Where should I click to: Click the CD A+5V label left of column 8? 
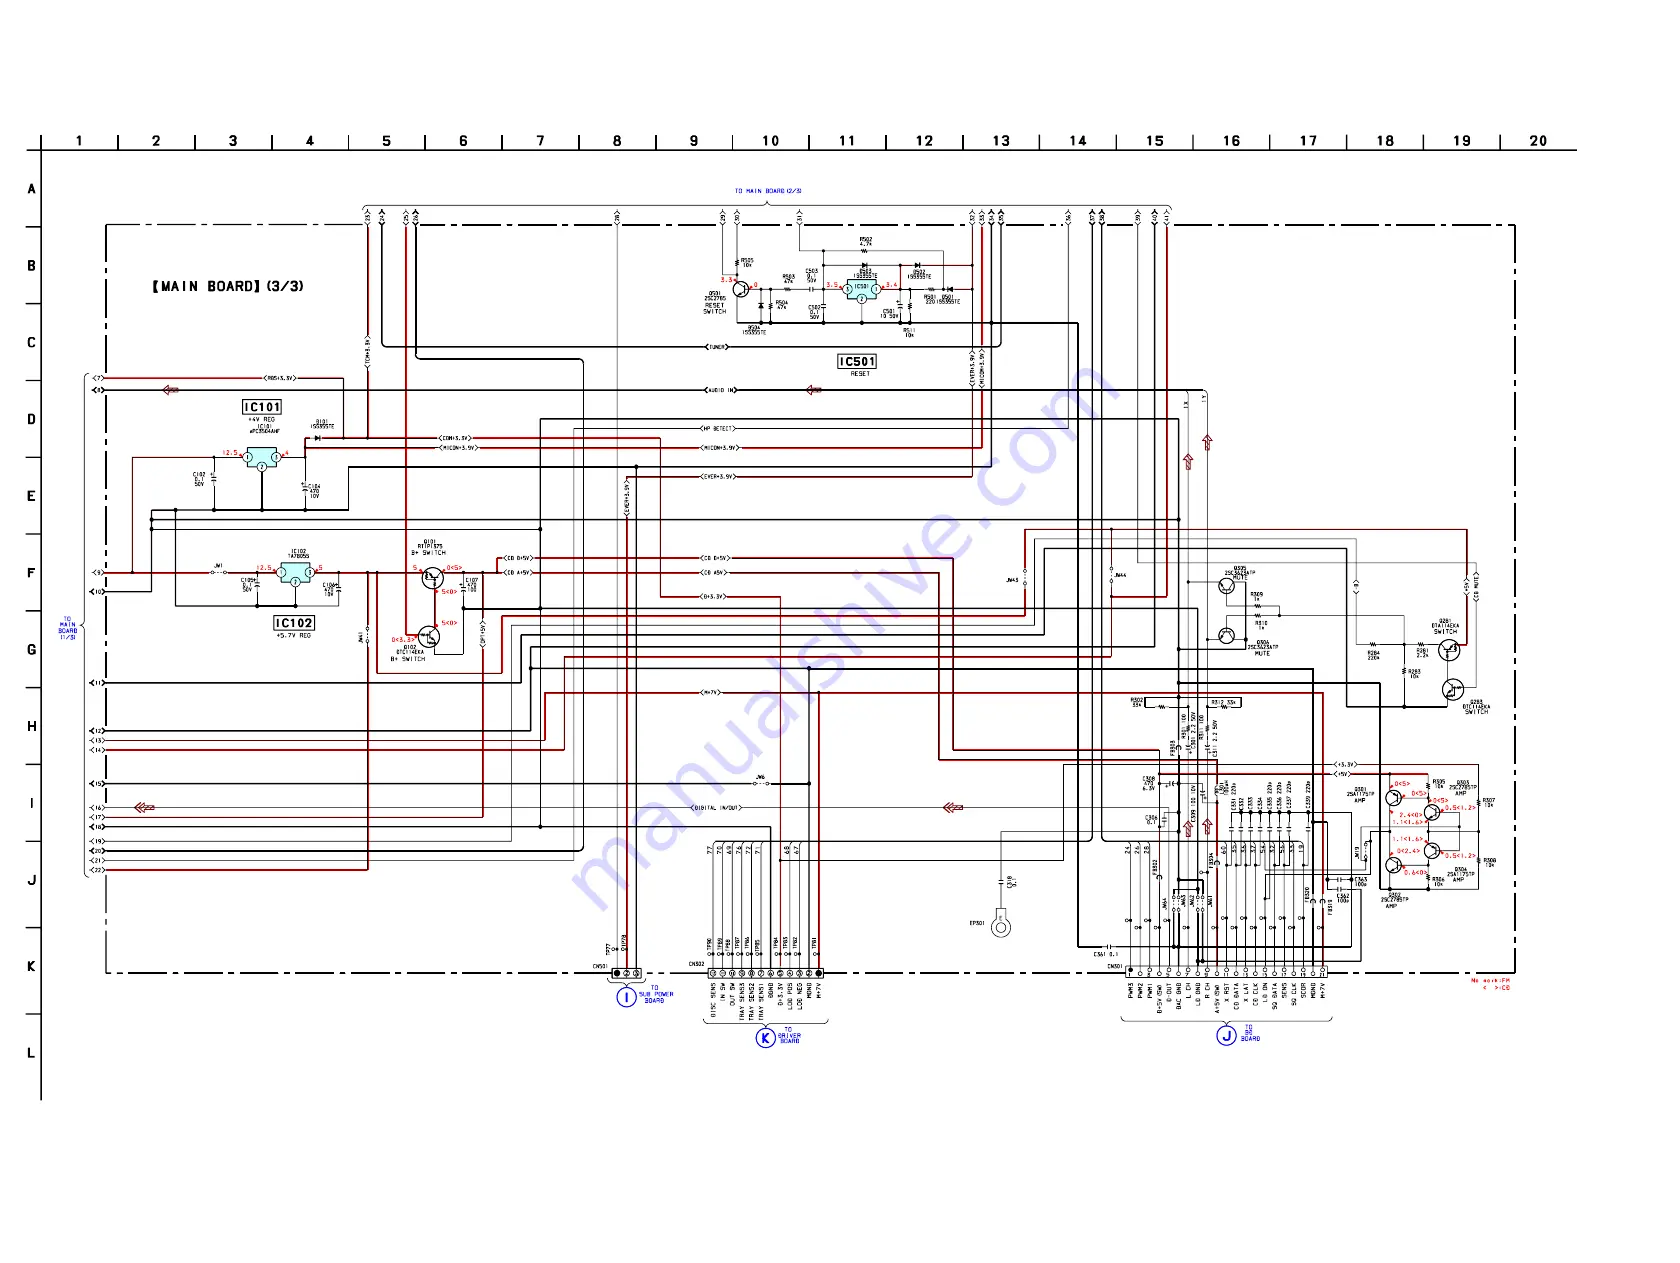click(518, 573)
